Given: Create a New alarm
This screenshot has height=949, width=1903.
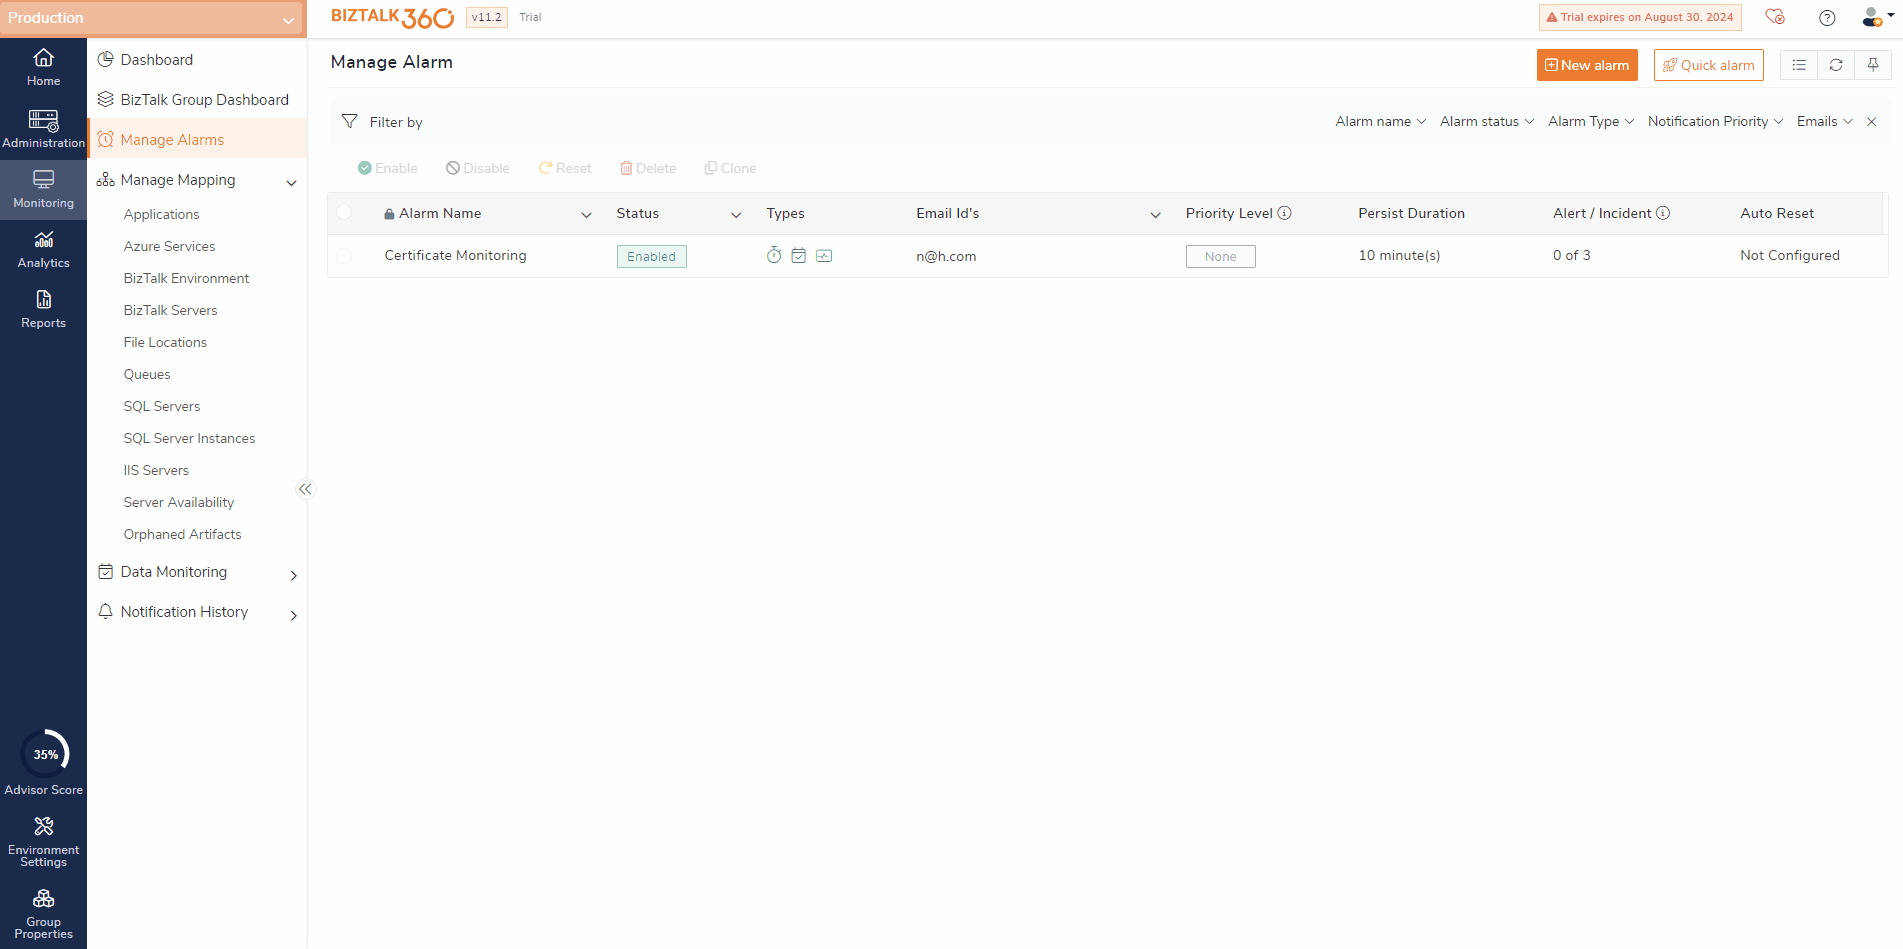Looking at the screenshot, I should [x=1586, y=64].
